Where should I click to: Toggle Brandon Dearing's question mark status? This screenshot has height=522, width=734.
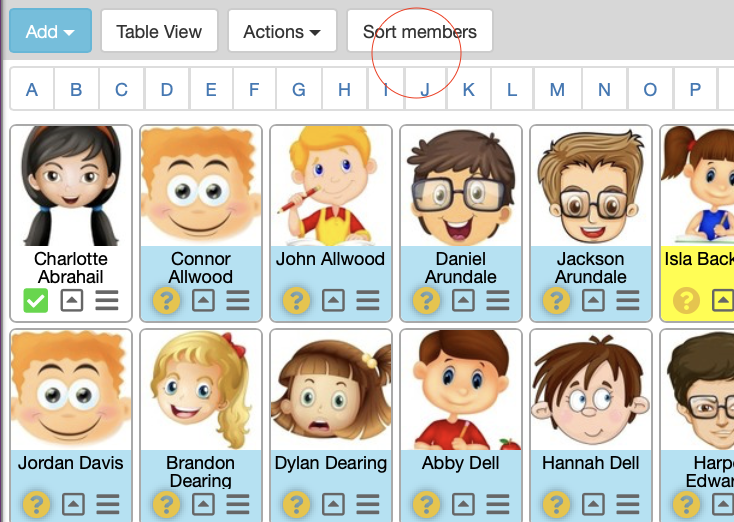point(166,505)
